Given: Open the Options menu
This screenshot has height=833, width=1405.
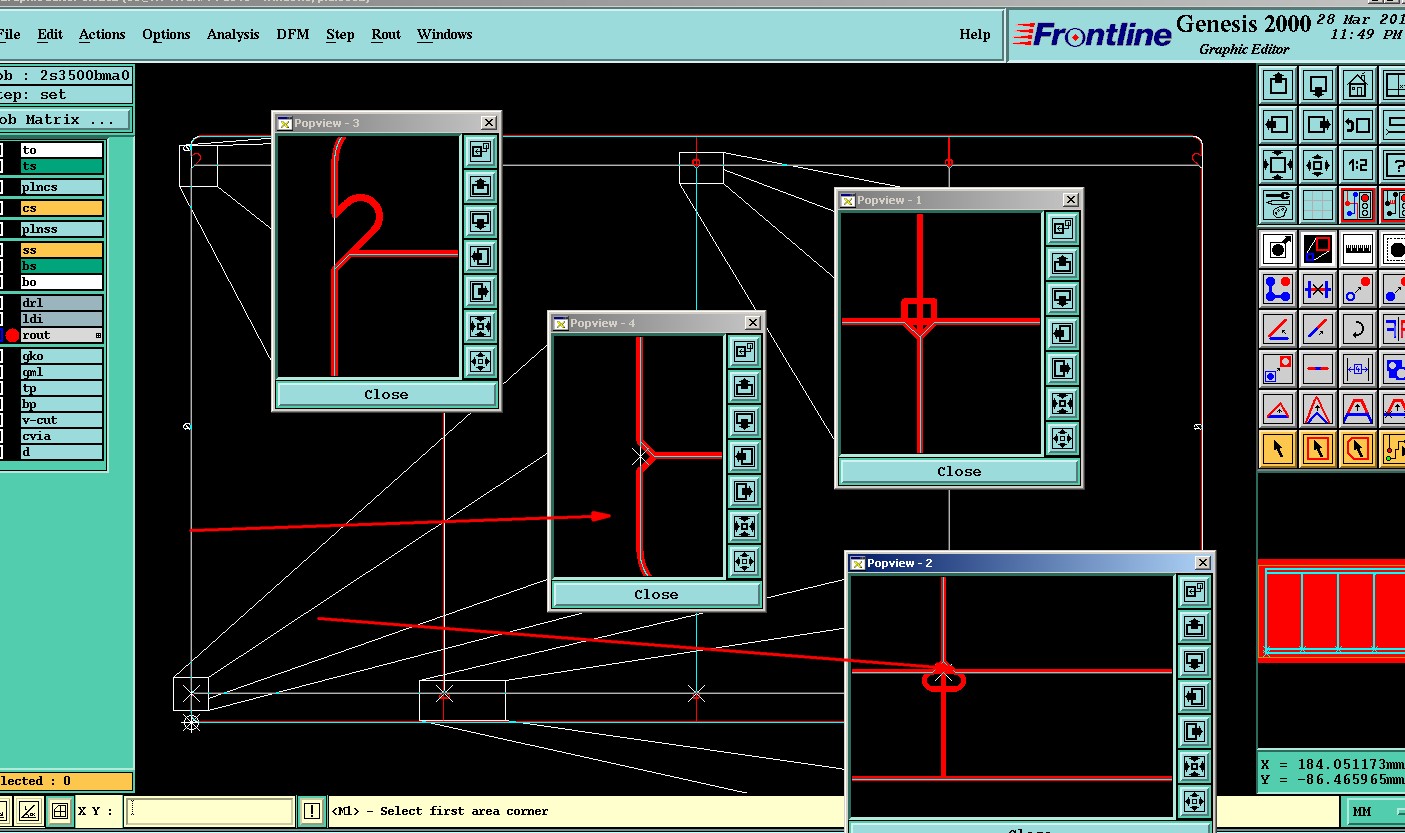Looking at the screenshot, I should pos(166,34).
